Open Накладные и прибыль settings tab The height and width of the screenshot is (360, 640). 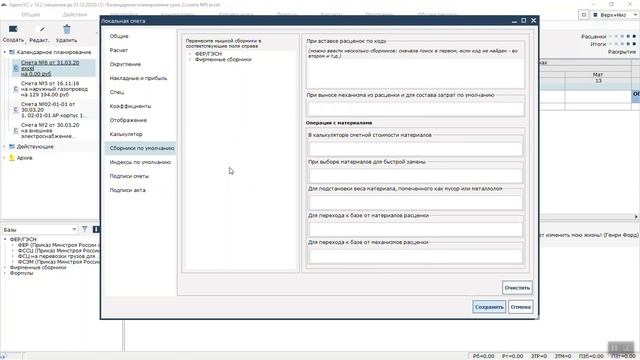click(x=140, y=78)
